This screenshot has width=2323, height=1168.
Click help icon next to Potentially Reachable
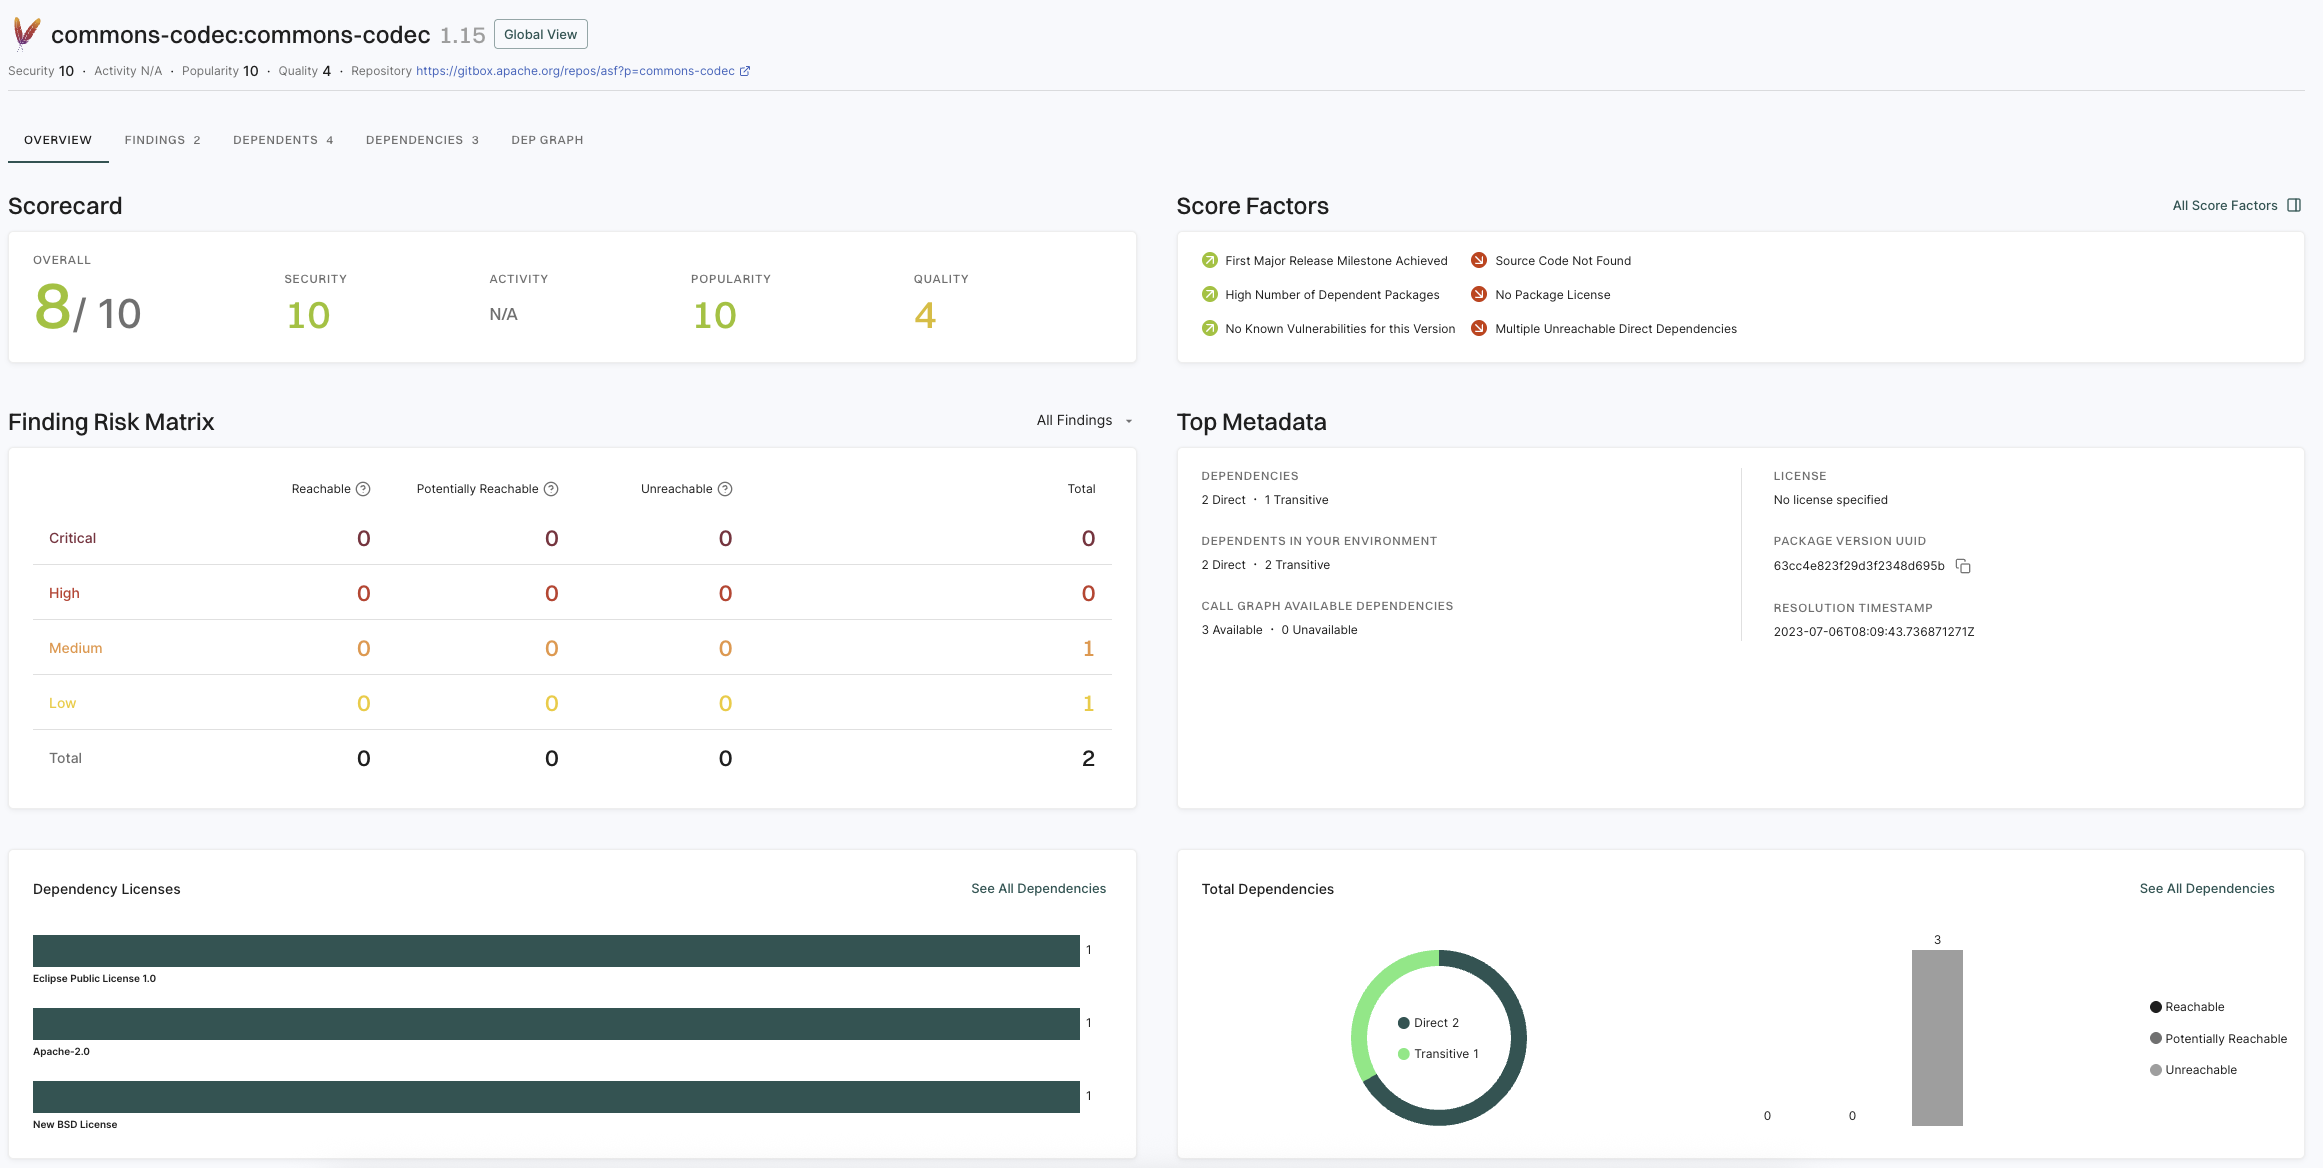(x=551, y=489)
